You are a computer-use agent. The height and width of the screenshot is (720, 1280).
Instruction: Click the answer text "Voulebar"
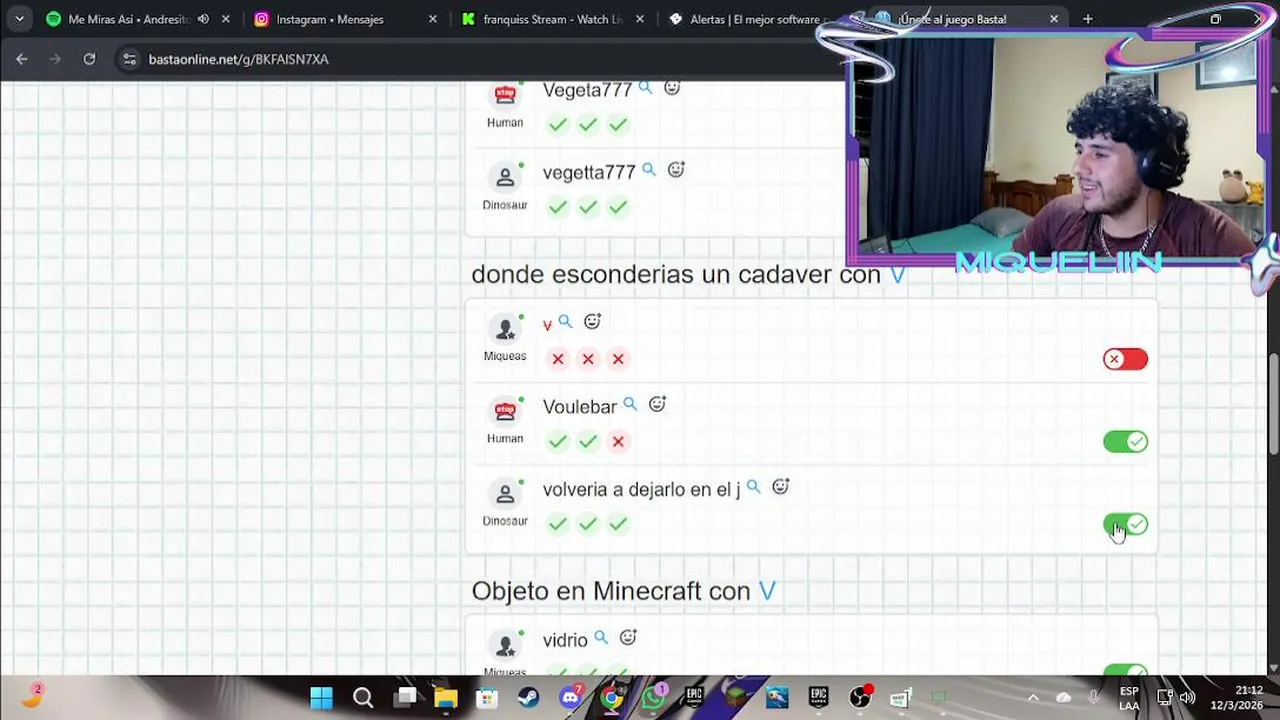[579, 407]
